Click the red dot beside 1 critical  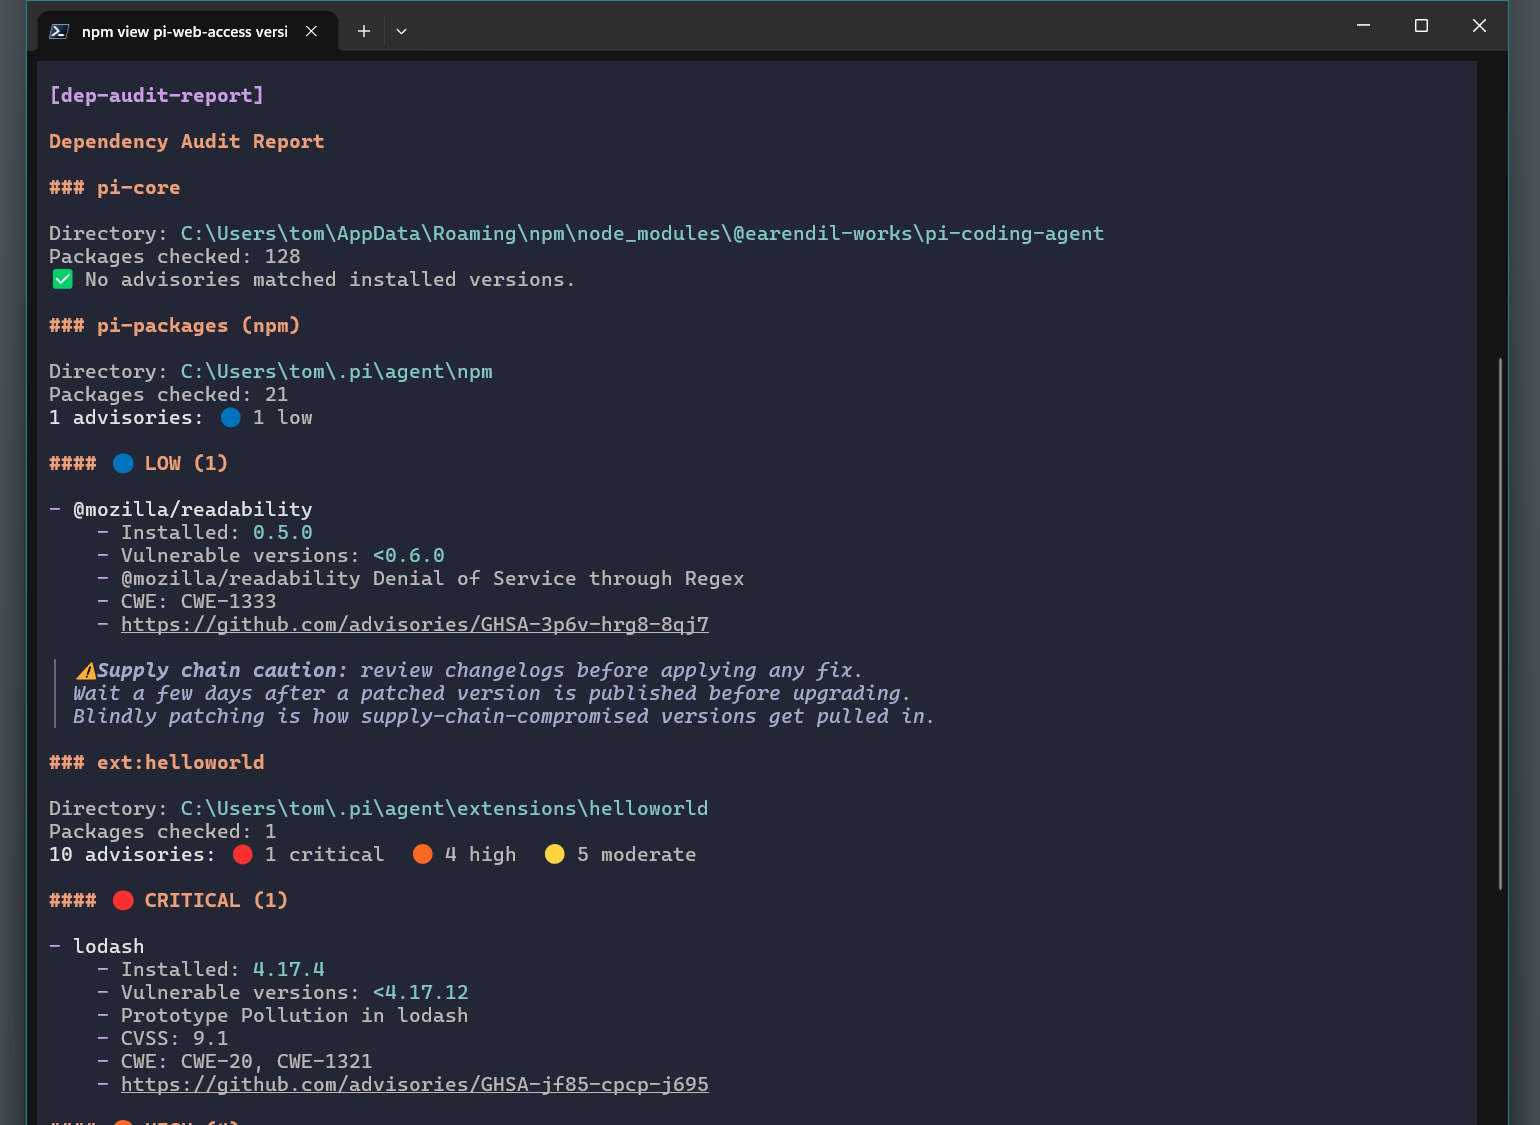(x=243, y=854)
